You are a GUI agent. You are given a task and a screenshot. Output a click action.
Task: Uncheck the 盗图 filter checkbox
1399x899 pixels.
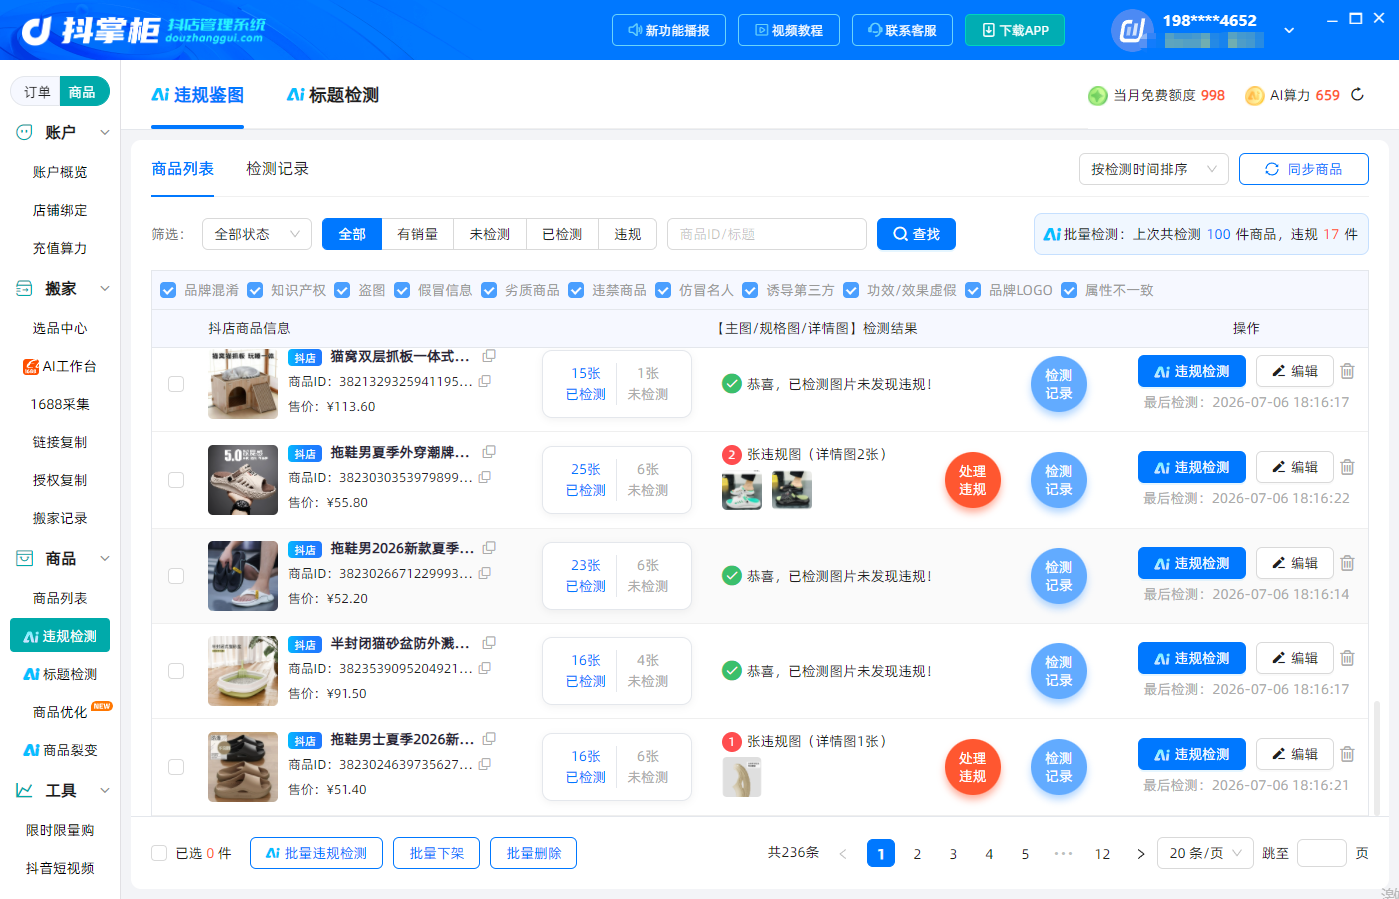(342, 290)
